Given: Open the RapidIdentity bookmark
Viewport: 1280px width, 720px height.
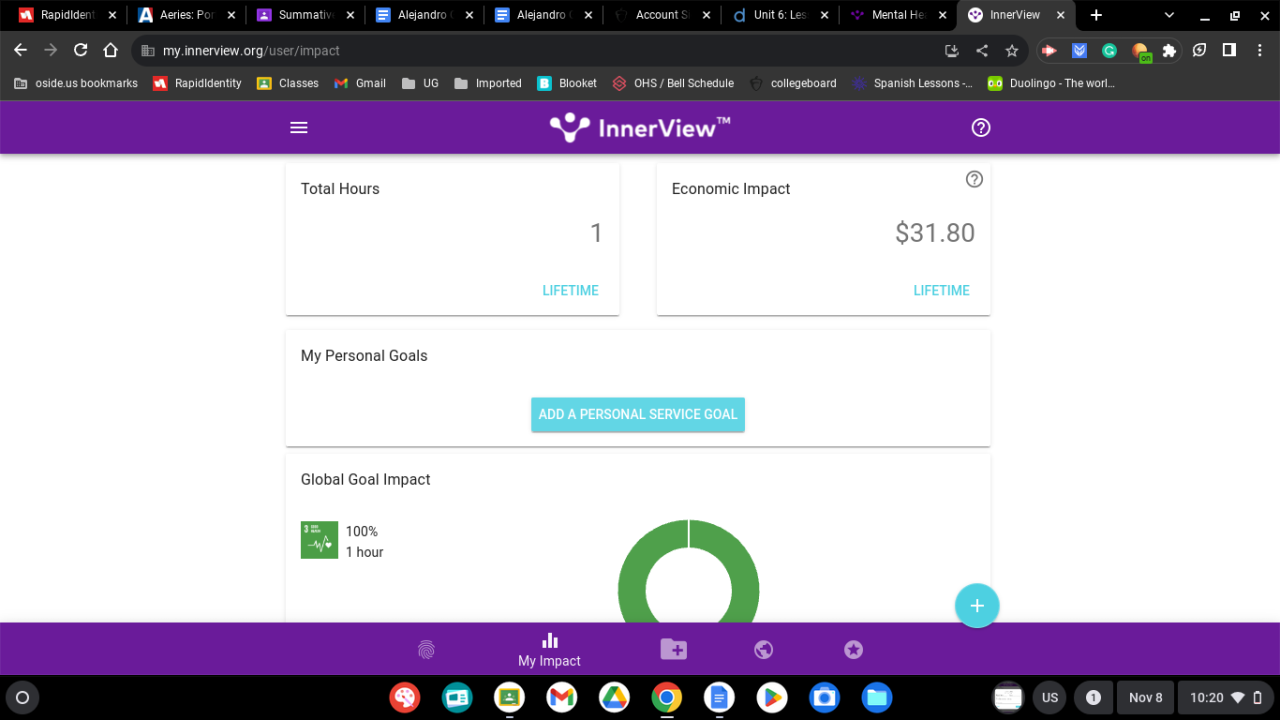Looking at the screenshot, I should (x=197, y=83).
